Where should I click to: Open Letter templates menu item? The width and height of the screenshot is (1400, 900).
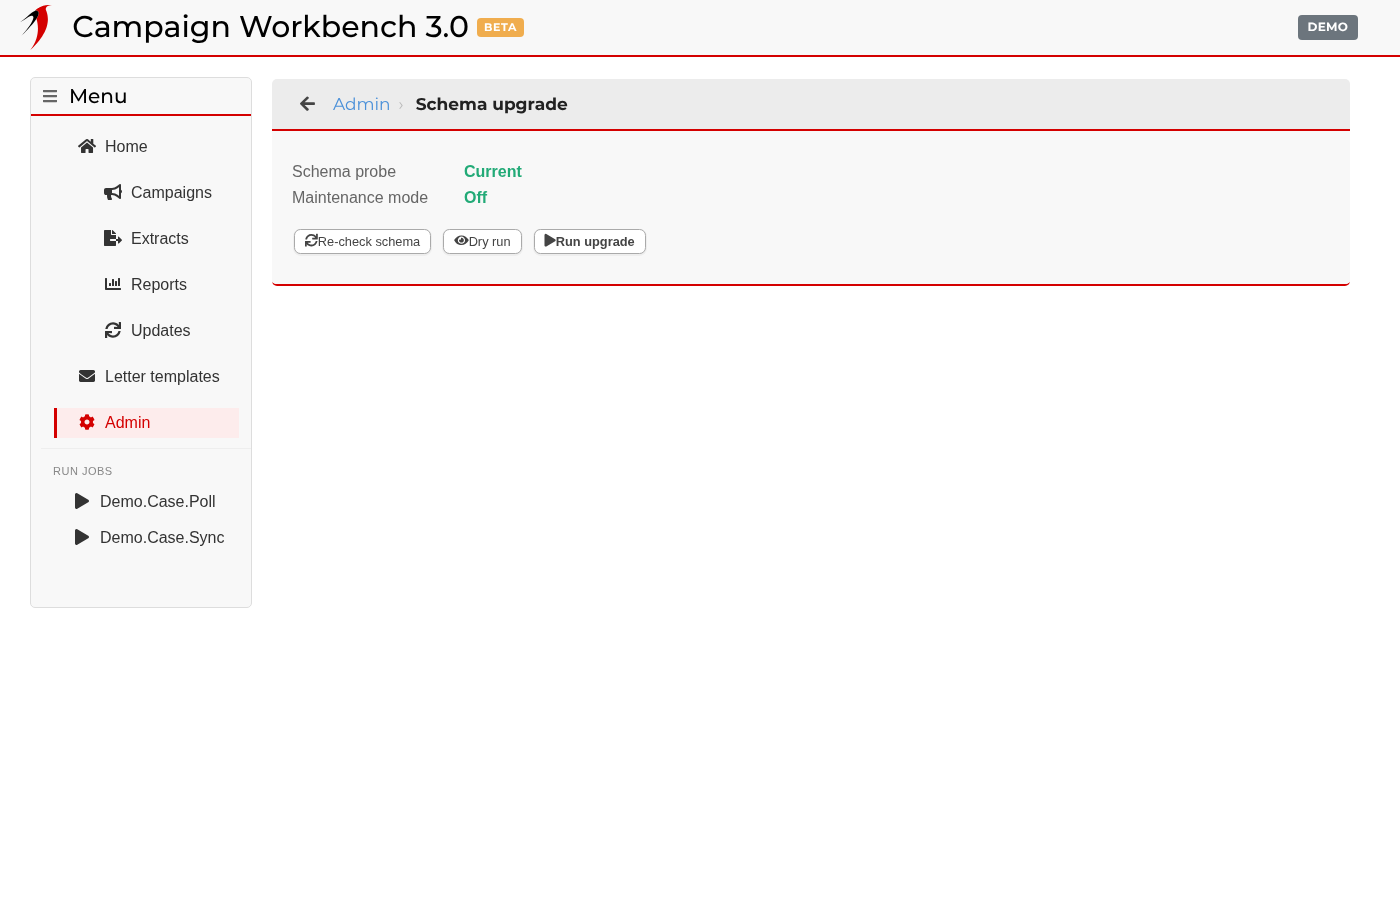point(162,376)
